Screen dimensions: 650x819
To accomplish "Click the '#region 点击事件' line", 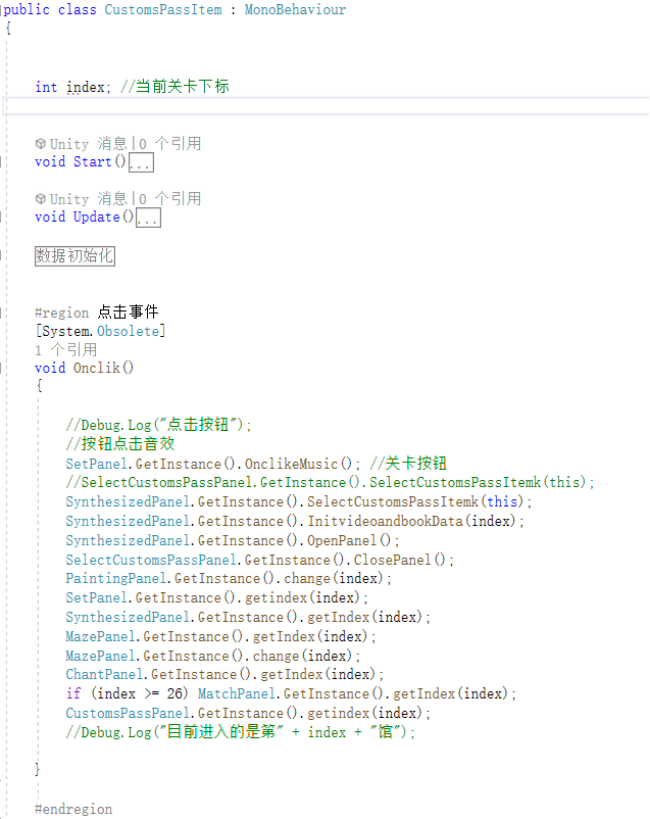I will click(x=96, y=312).
